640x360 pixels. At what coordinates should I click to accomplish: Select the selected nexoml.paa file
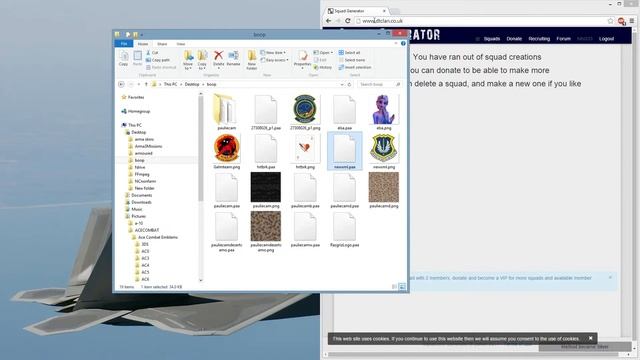pos(344,151)
